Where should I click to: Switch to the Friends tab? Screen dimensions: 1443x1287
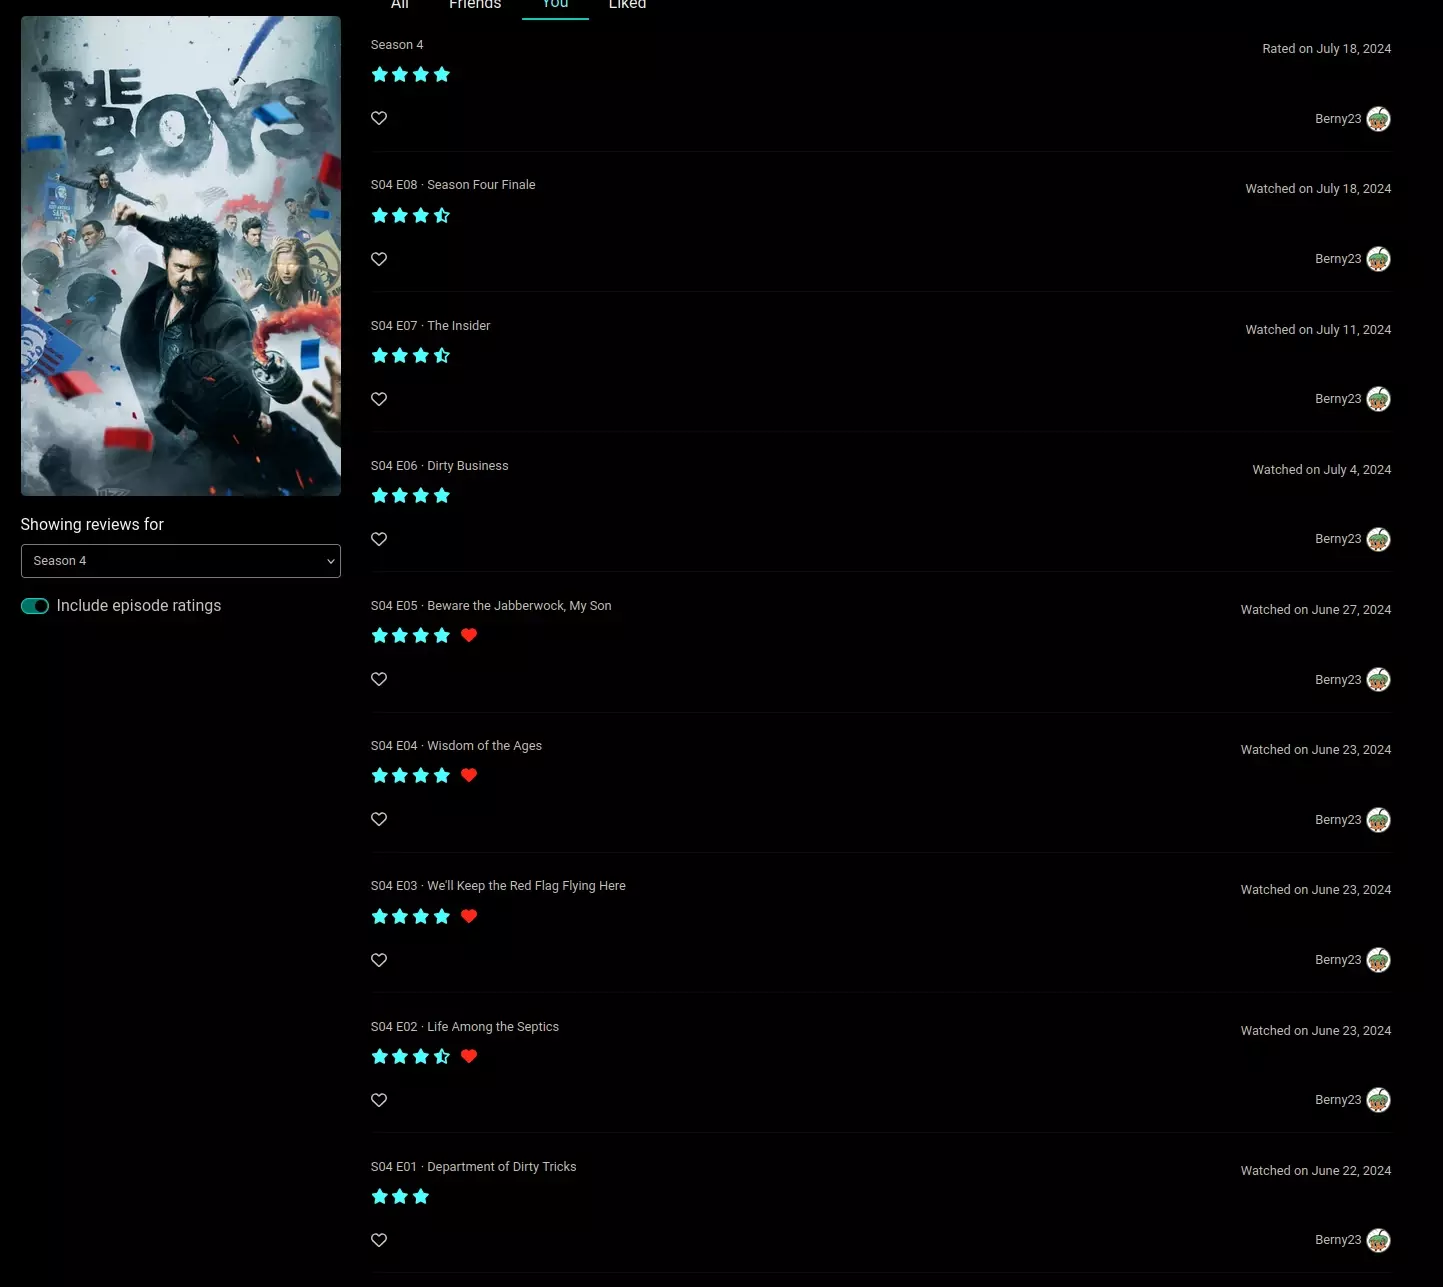[x=475, y=5]
